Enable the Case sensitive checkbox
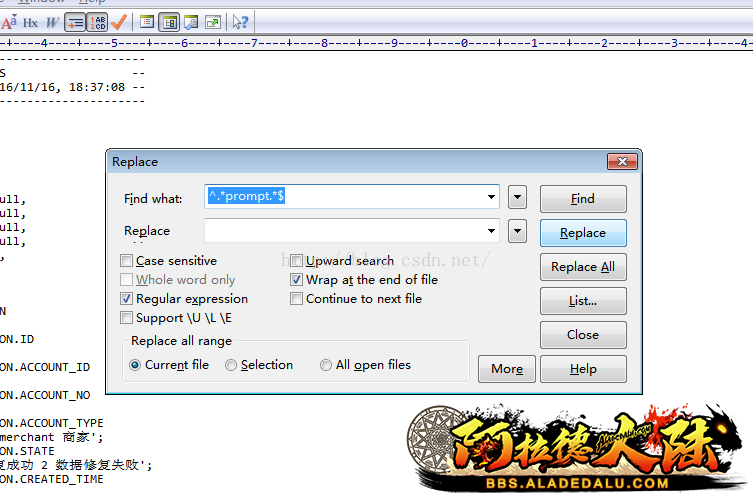The width and height of the screenshot is (753, 498). [127, 261]
